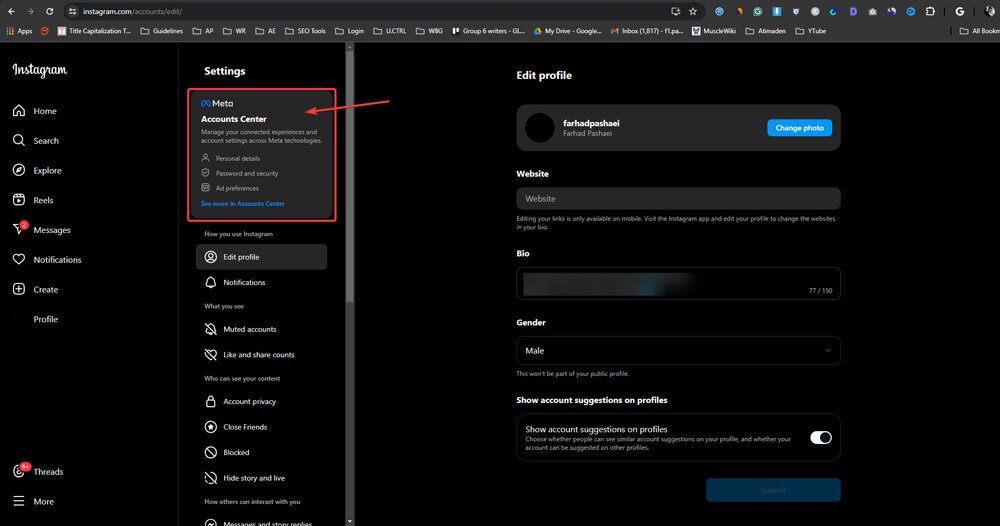Open the More hamburger menu
Image resolution: width=1000 pixels, height=526 pixels.
pos(33,501)
